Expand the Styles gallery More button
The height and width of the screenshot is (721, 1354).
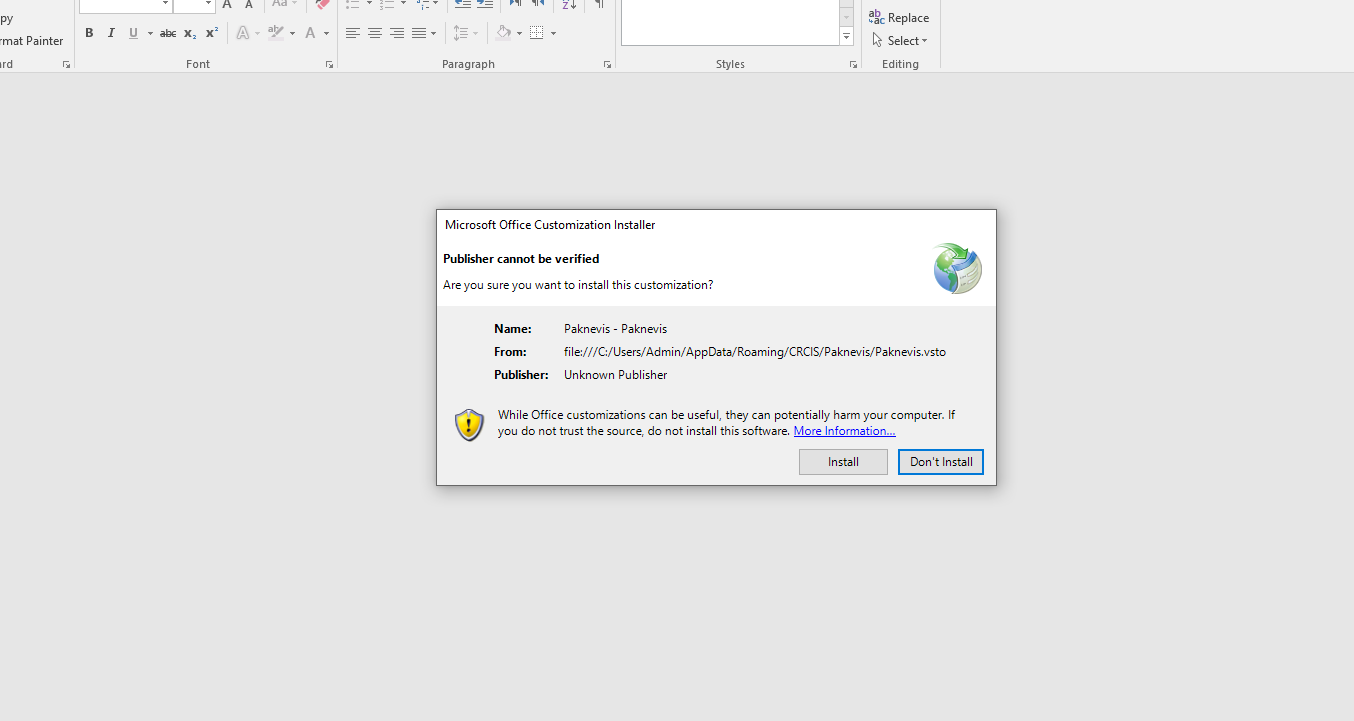(846, 37)
